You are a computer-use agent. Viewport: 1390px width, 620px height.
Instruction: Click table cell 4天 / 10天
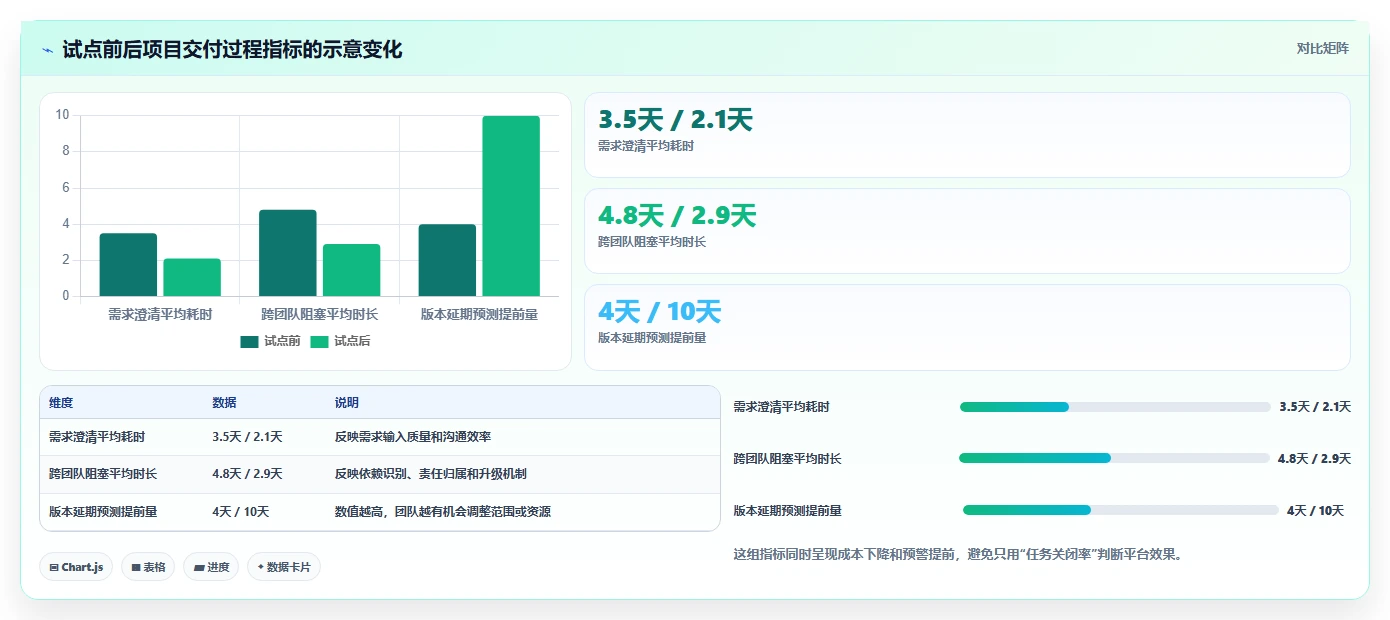tap(241, 512)
